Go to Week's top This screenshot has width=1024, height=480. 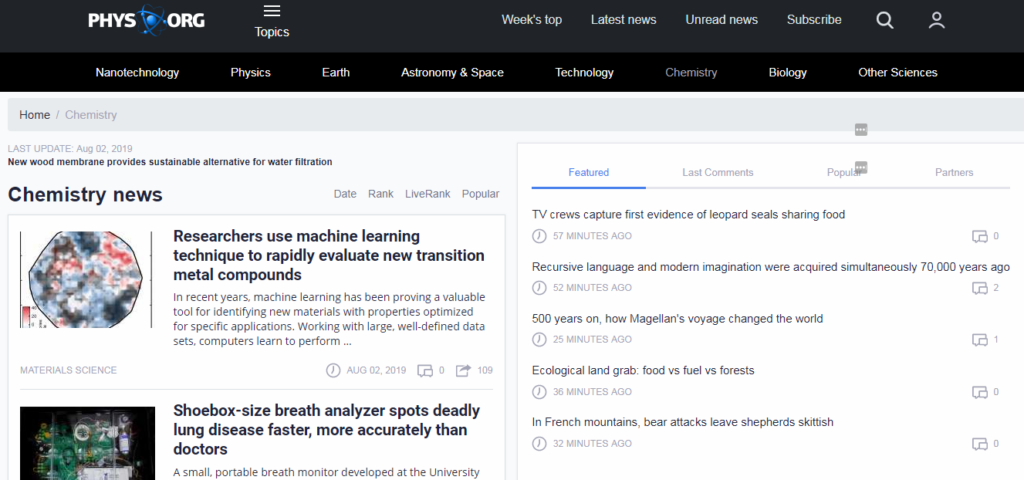pos(532,20)
